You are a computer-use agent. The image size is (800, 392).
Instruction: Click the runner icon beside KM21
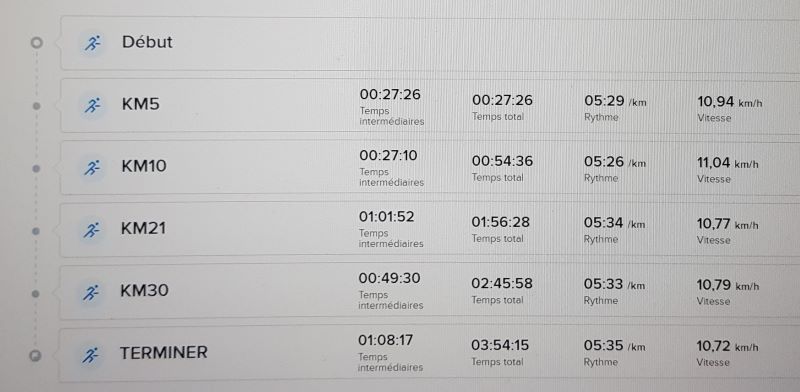(92, 230)
